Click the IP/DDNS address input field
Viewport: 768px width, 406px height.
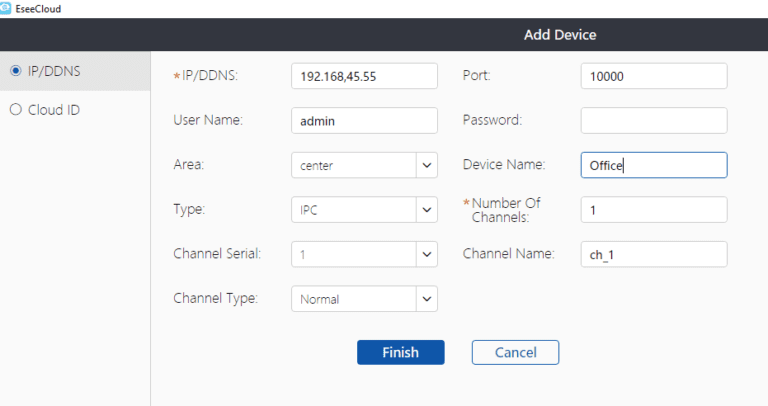[x=364, y=76]
